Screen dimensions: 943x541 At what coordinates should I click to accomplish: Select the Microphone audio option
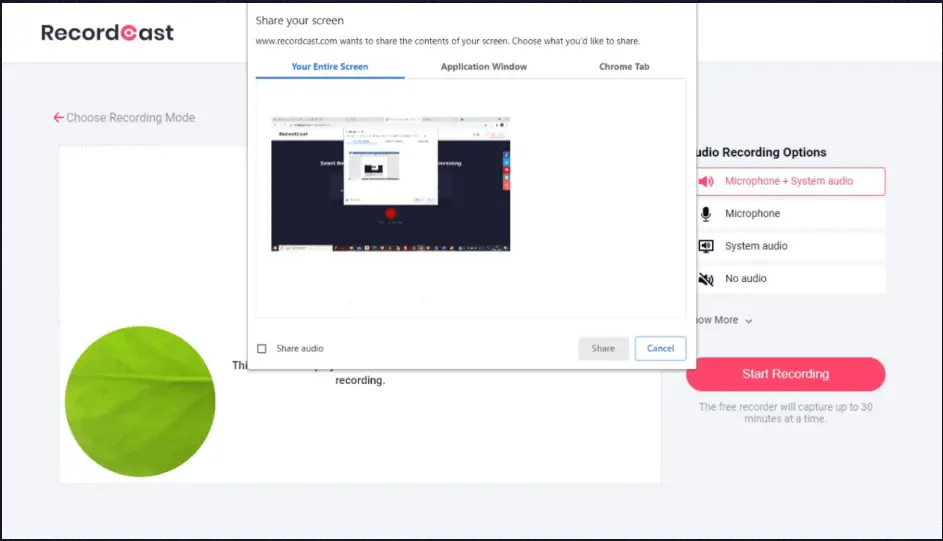coord(790,213)
